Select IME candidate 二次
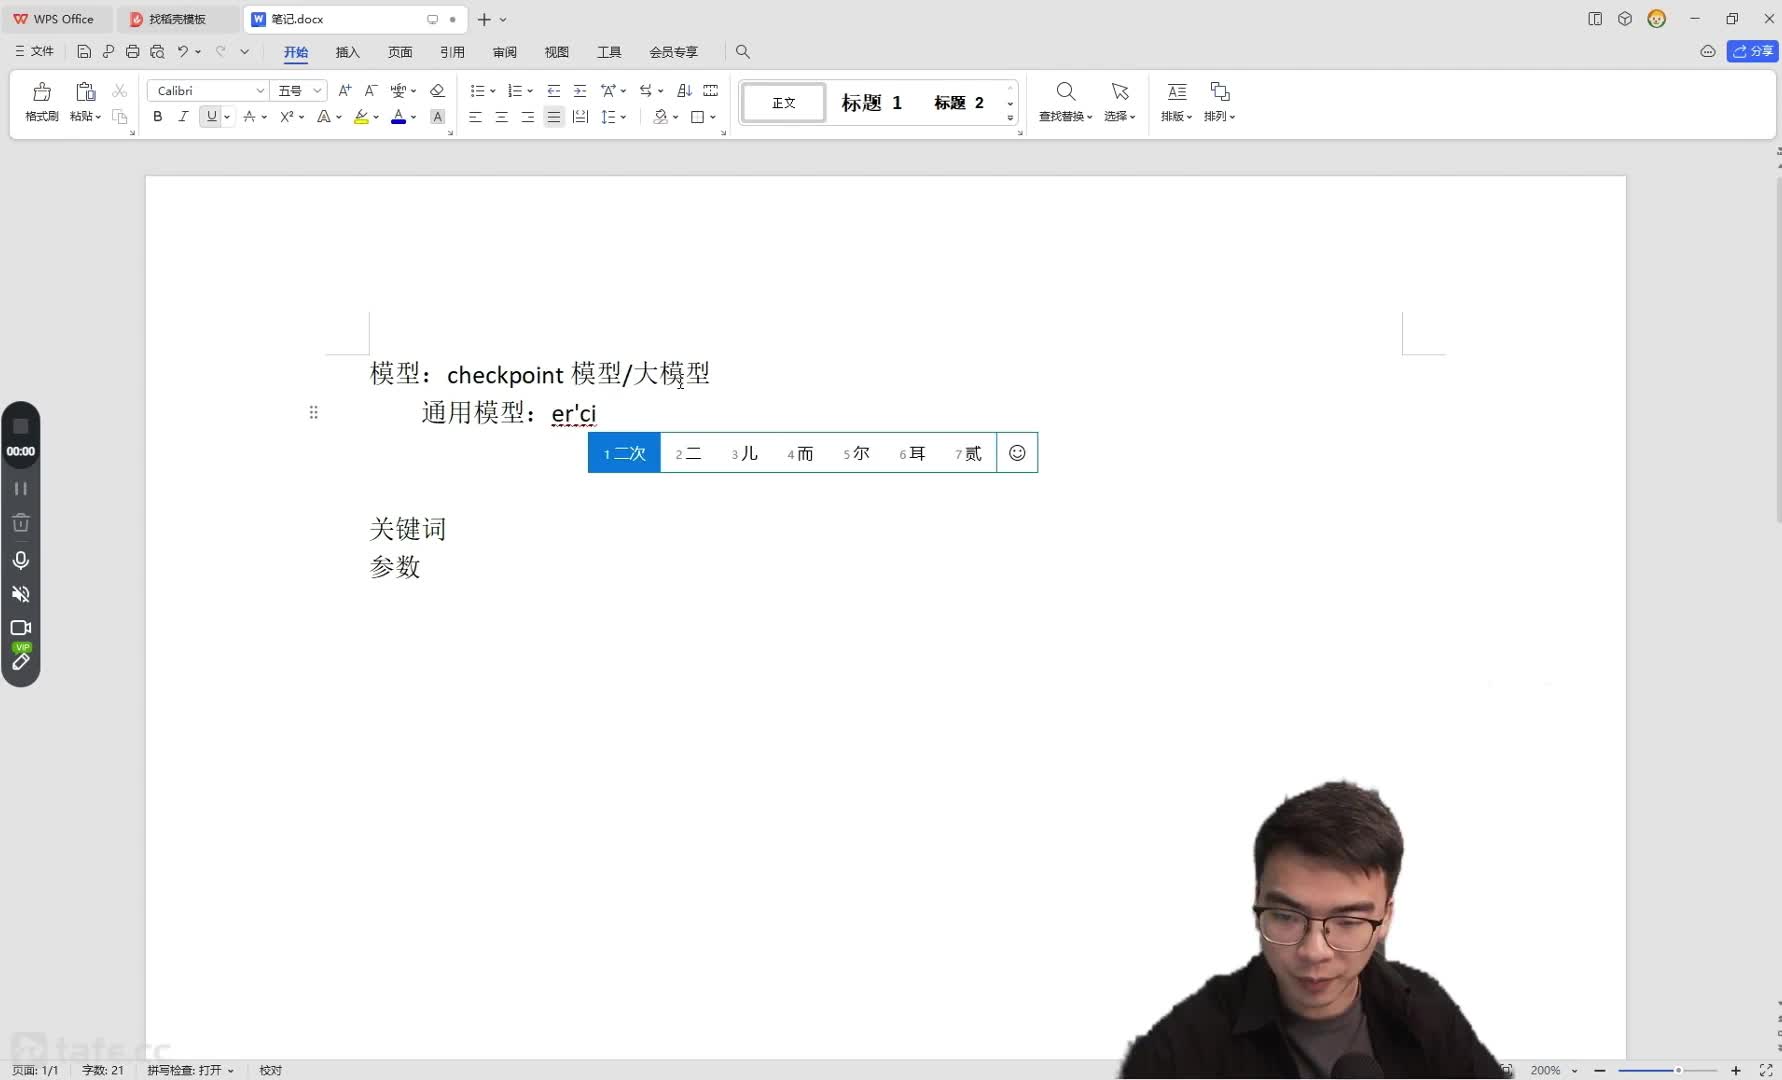Viewport: 1782px width, 1080px height. (x=624, y=453)
